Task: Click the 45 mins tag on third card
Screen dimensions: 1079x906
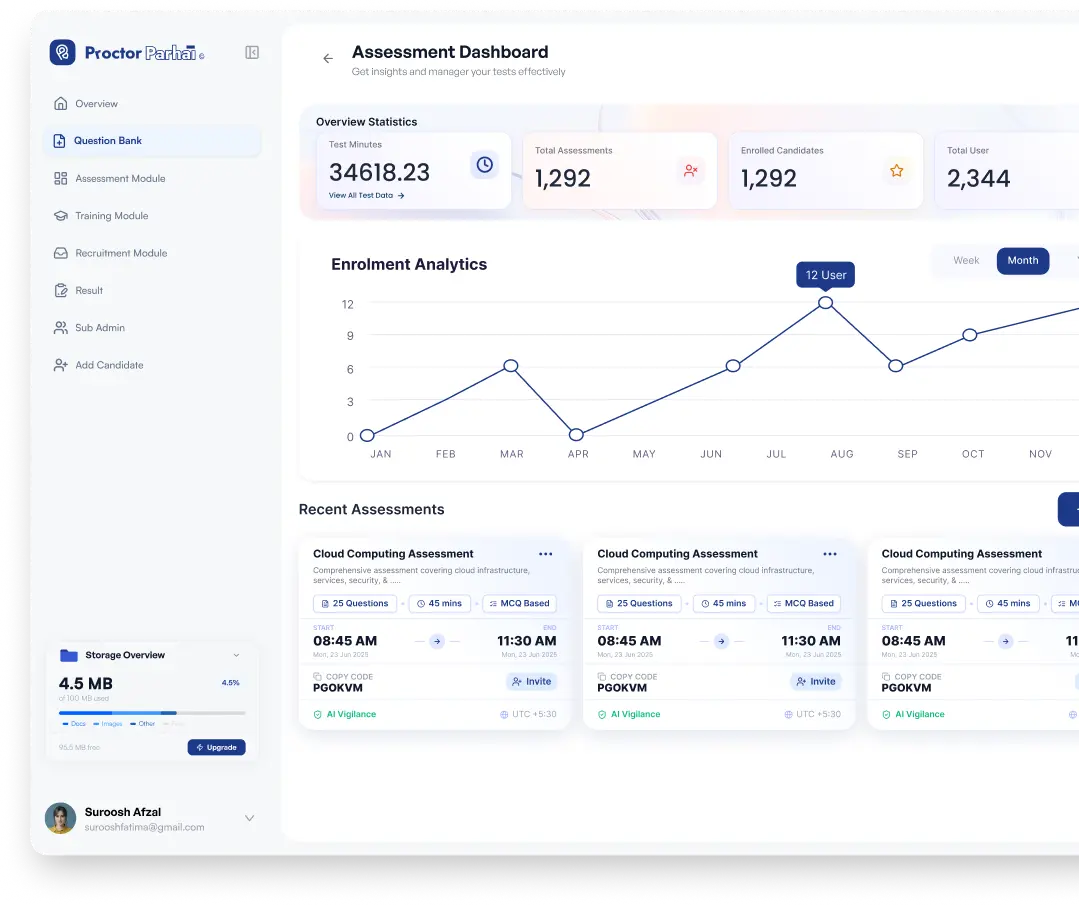Action: point(1008,604)
